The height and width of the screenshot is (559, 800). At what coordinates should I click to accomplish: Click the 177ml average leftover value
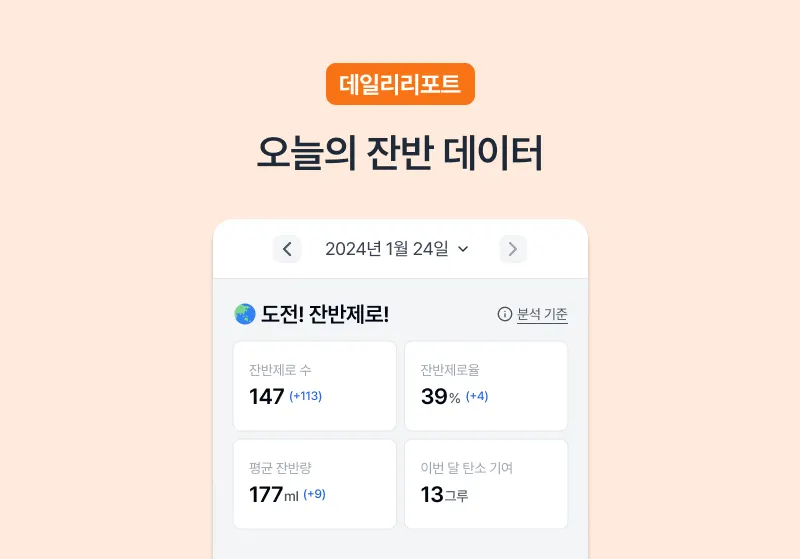pos(273,495)
